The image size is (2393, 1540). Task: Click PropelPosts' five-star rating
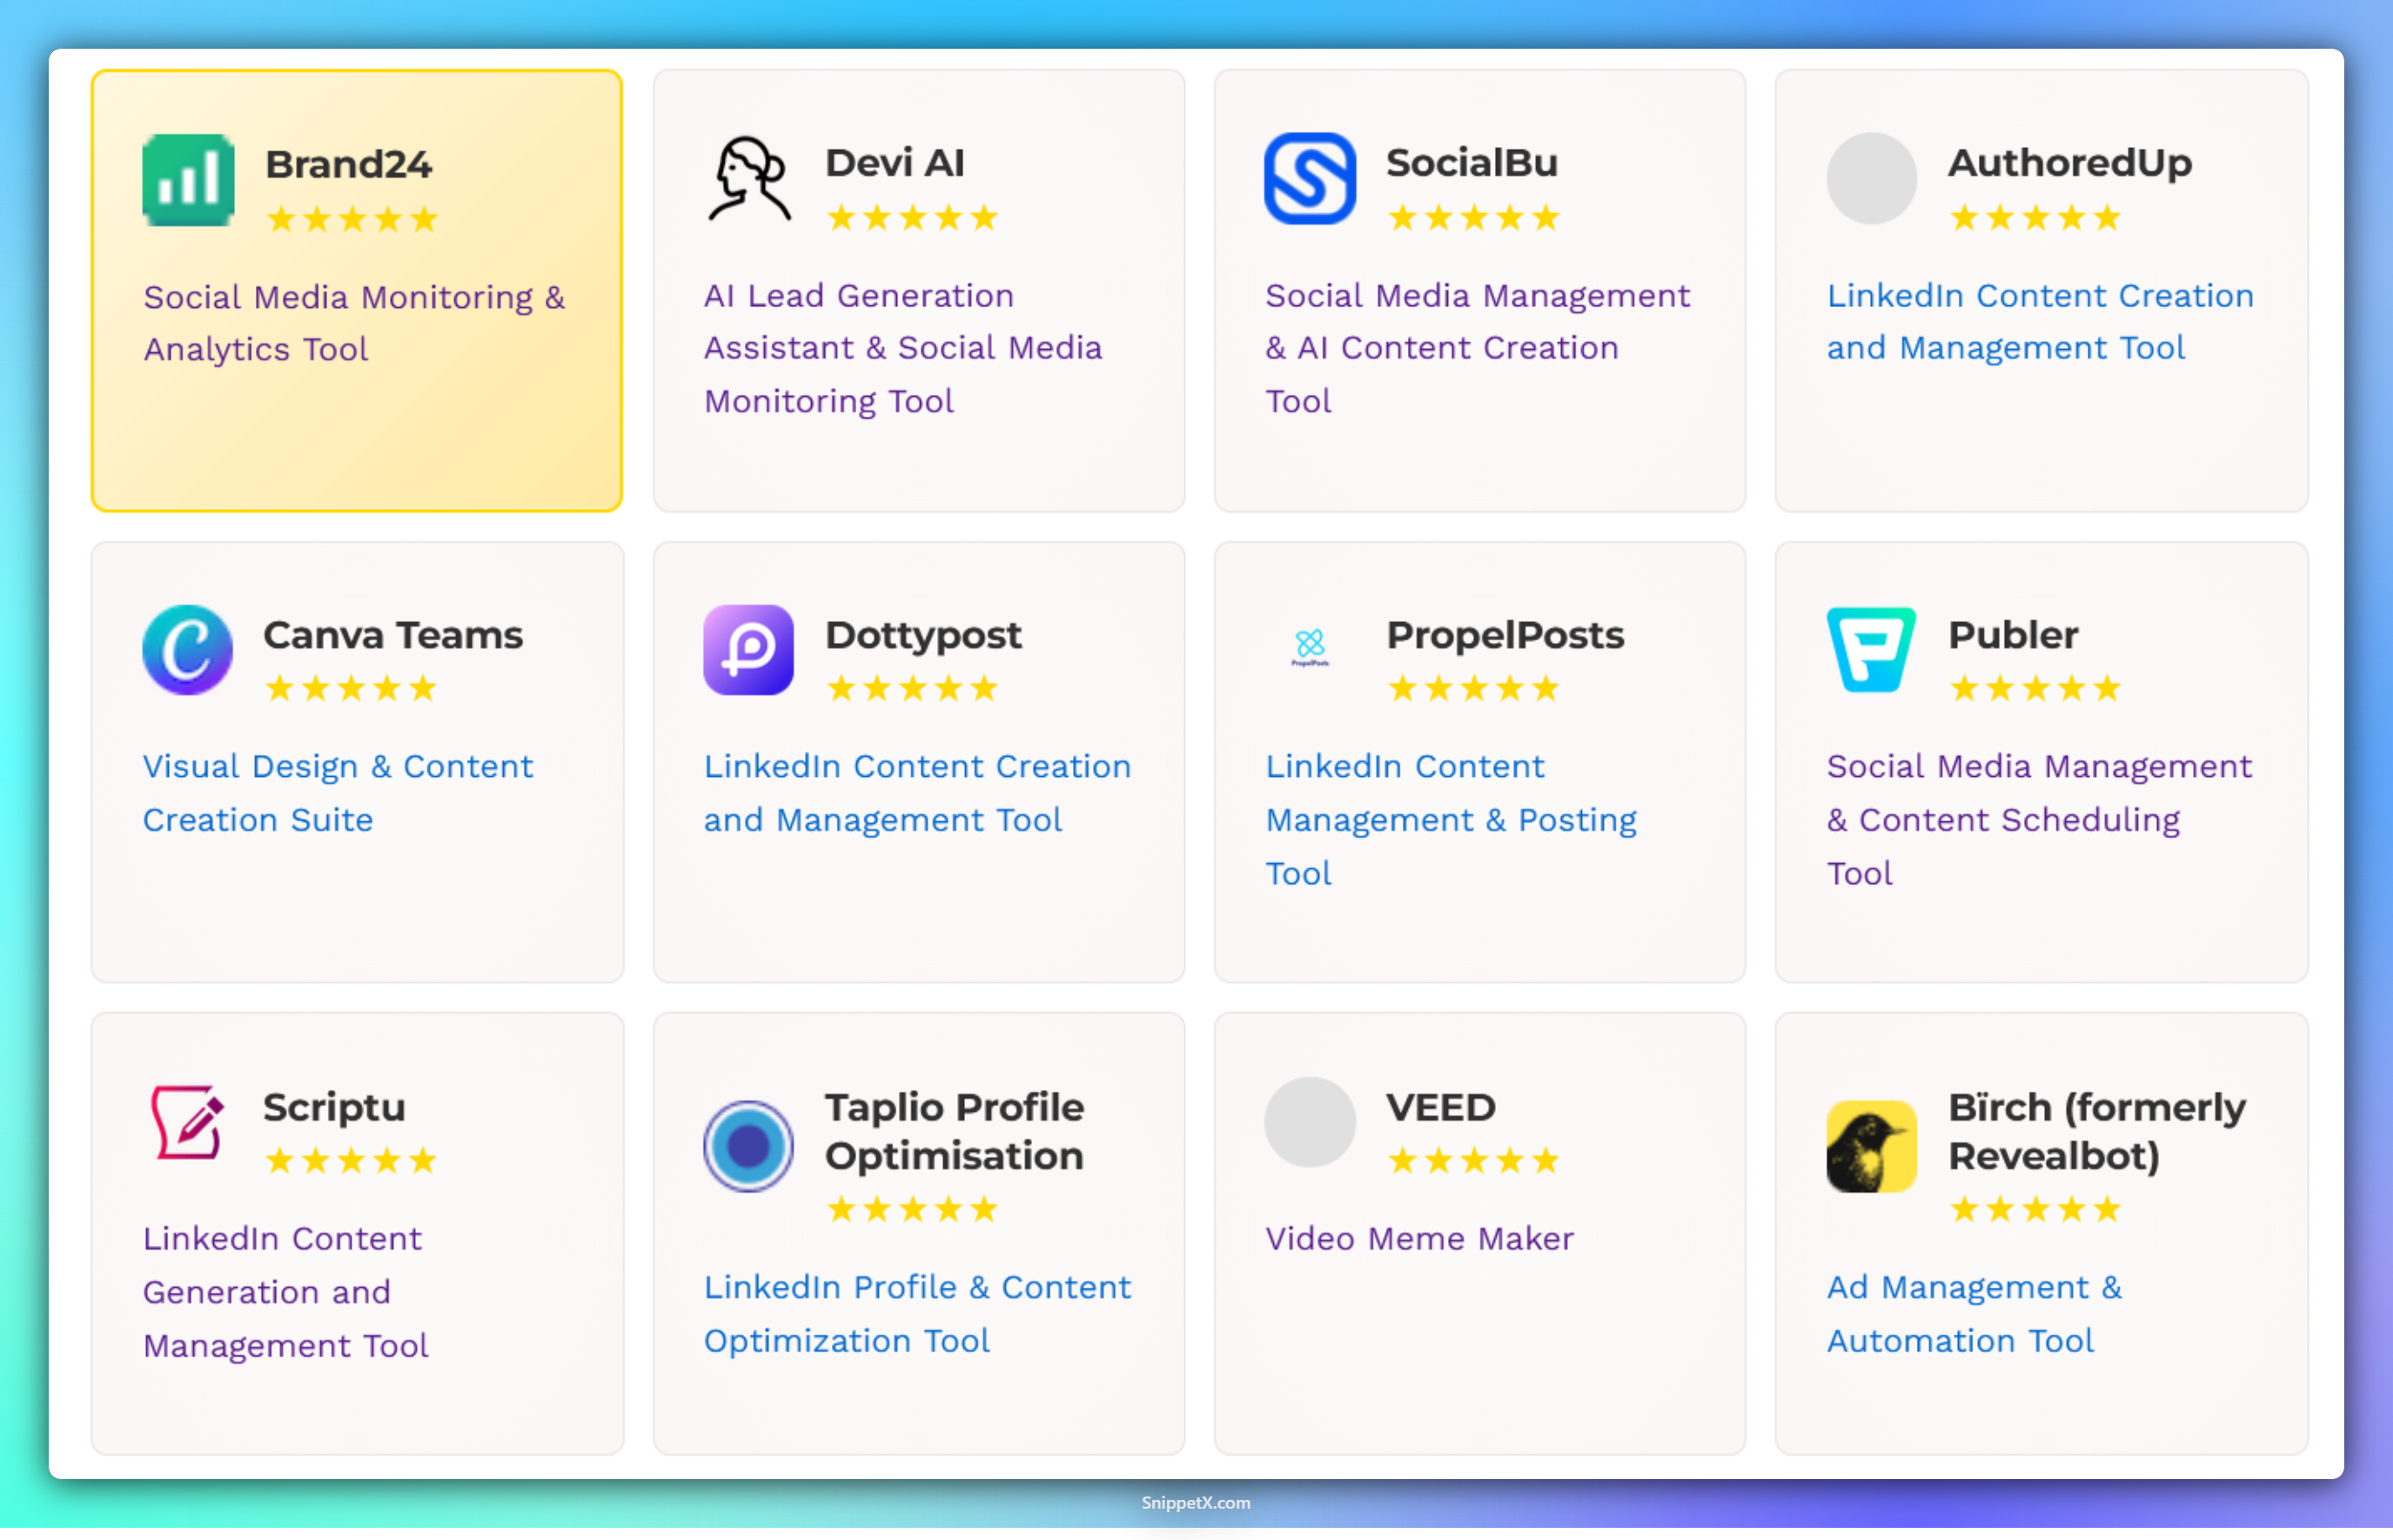1474,688
